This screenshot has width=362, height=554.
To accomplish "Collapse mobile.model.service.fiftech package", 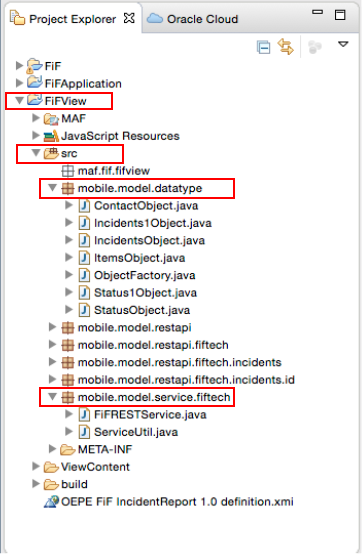I will tap(52, 397).
